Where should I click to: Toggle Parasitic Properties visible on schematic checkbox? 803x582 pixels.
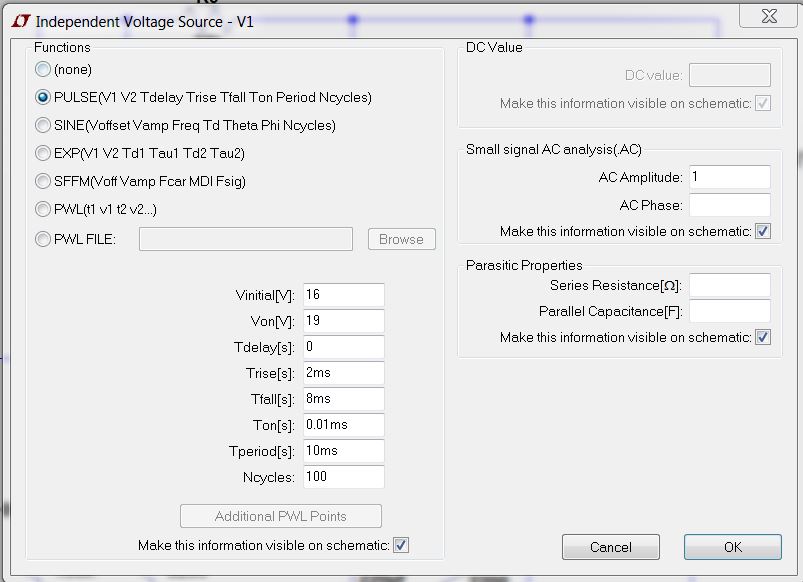pyautogui.click(x=763, y=337)
